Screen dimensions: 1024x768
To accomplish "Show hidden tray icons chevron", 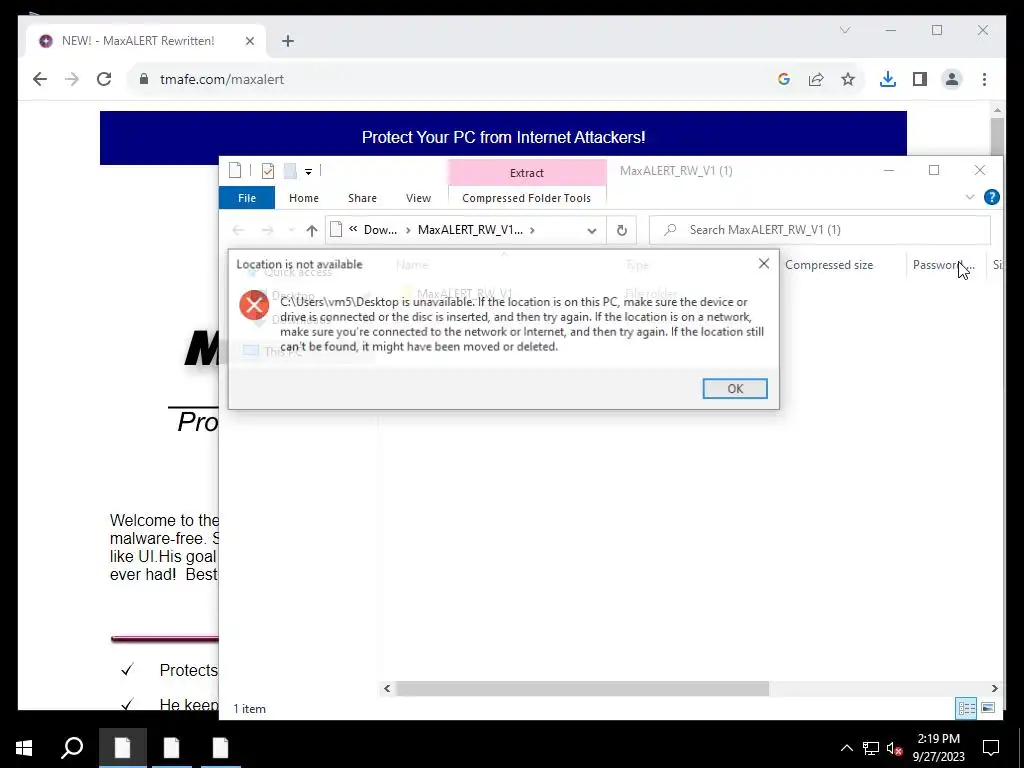I will (846, 748).
